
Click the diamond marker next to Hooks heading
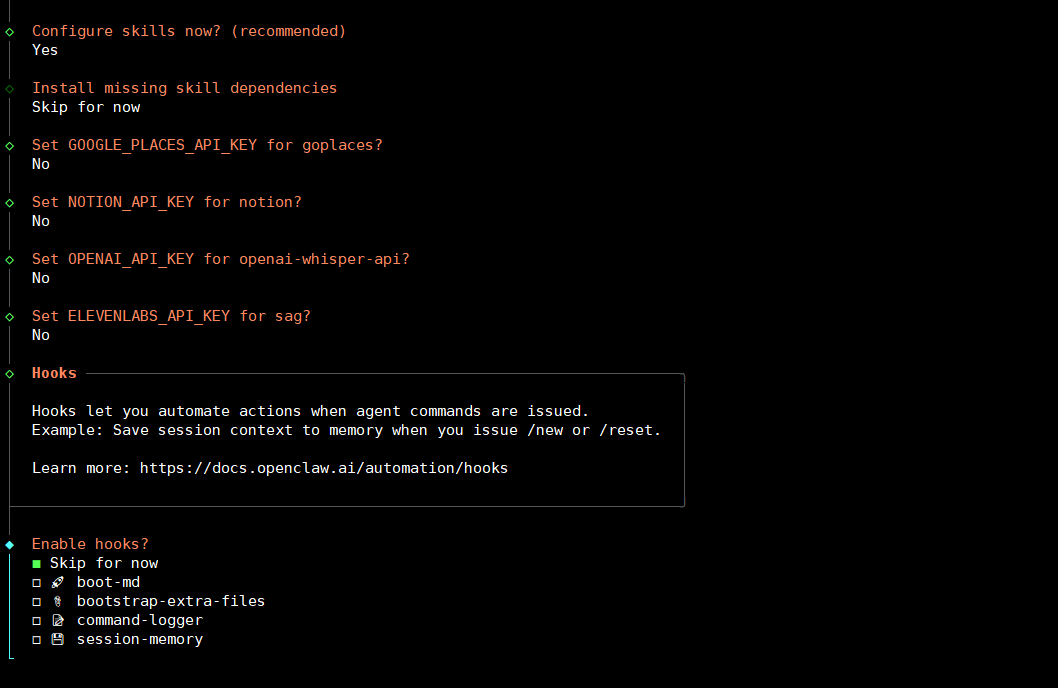tap(10, 373)
